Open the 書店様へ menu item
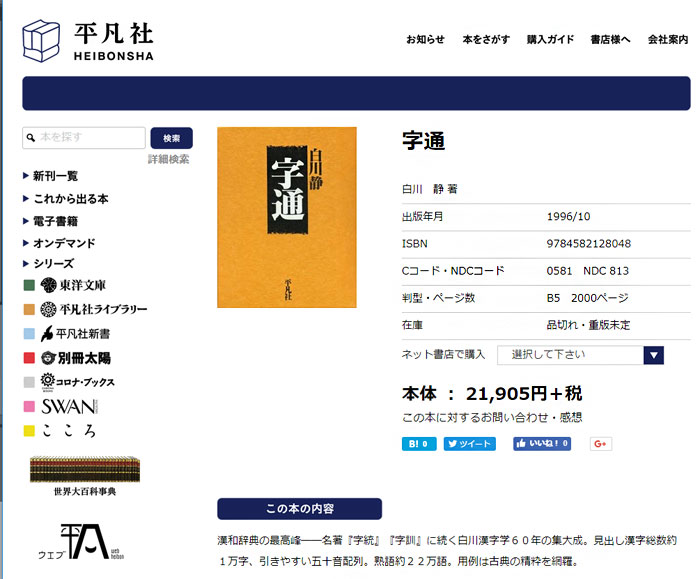700x579 pixels. click(610, 40)
